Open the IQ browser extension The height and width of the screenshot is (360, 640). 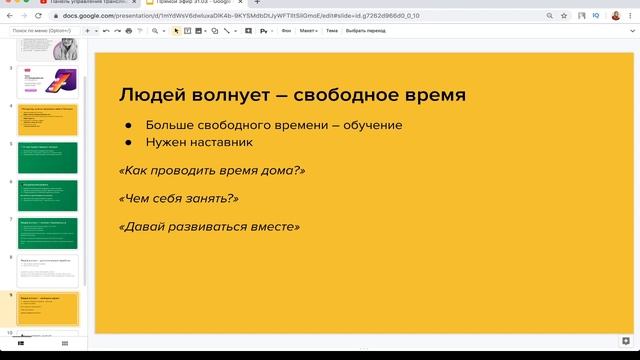[596, 16]
